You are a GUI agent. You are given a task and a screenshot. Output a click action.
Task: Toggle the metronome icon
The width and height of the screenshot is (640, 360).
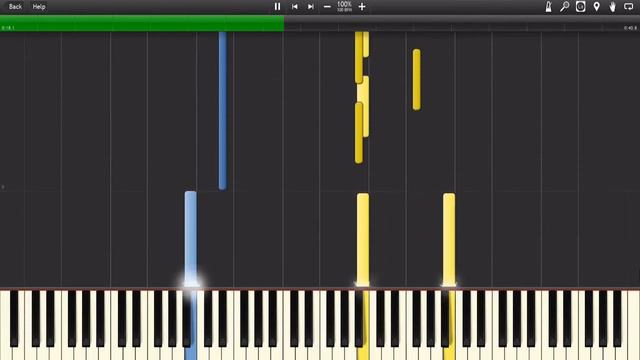point(549,7)
